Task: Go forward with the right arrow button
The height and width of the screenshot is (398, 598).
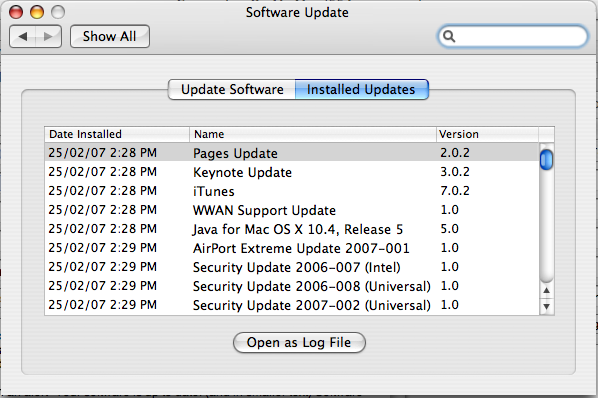Action: (x=48, y=37)
